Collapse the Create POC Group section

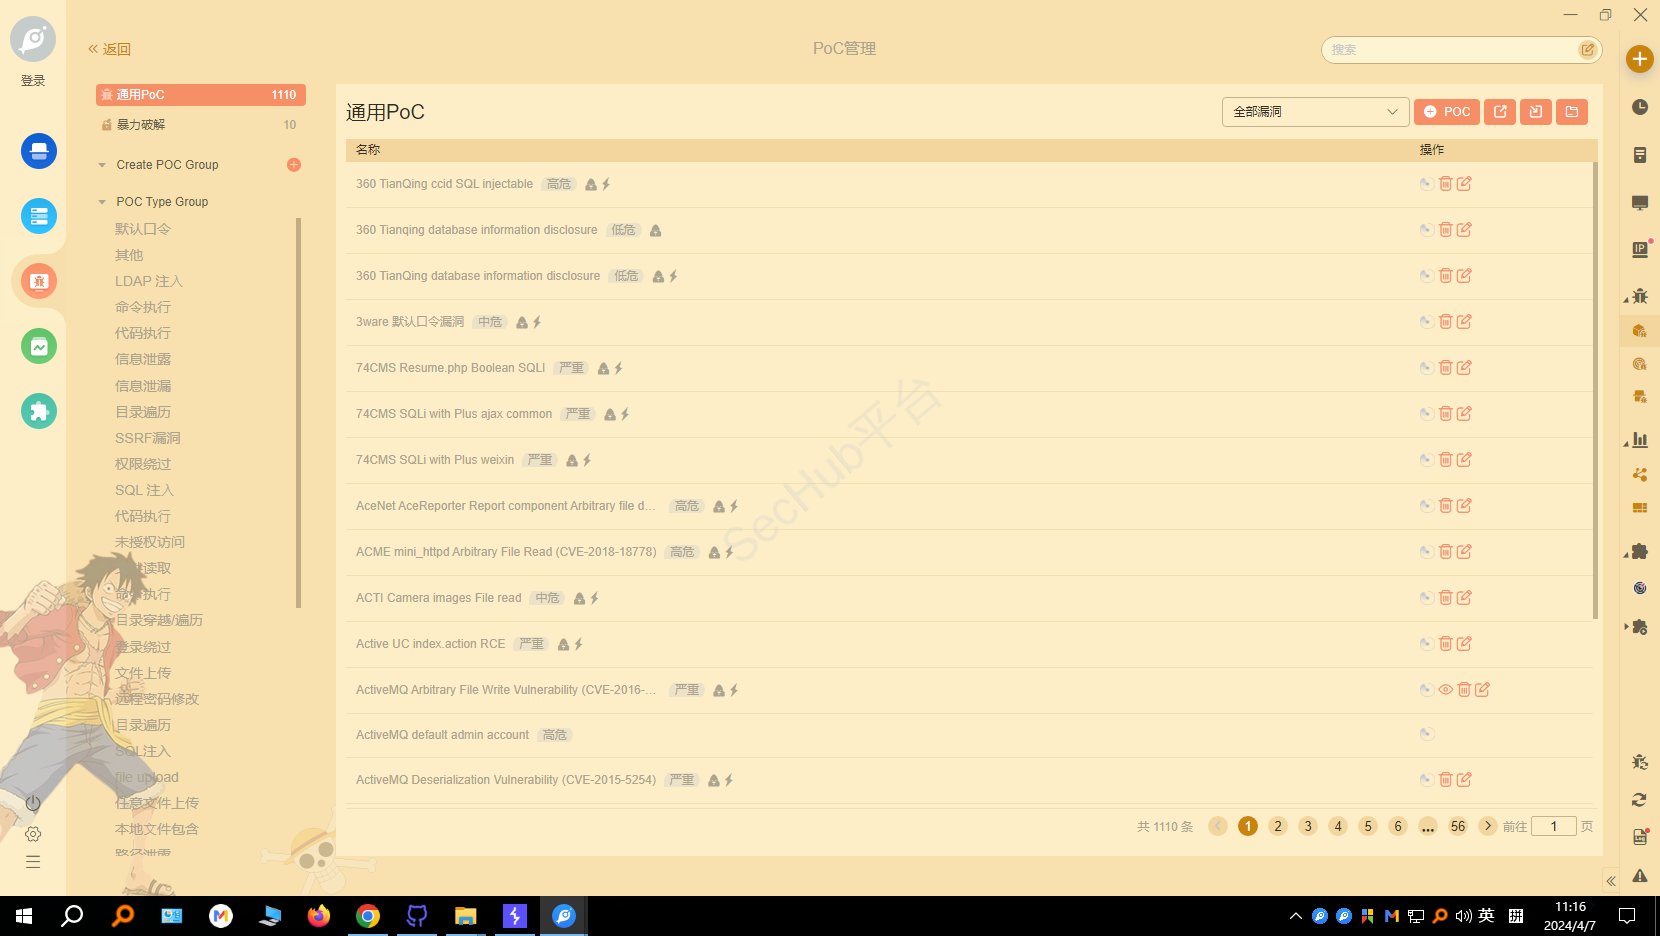pyautogui.click(x=102, y=165)
